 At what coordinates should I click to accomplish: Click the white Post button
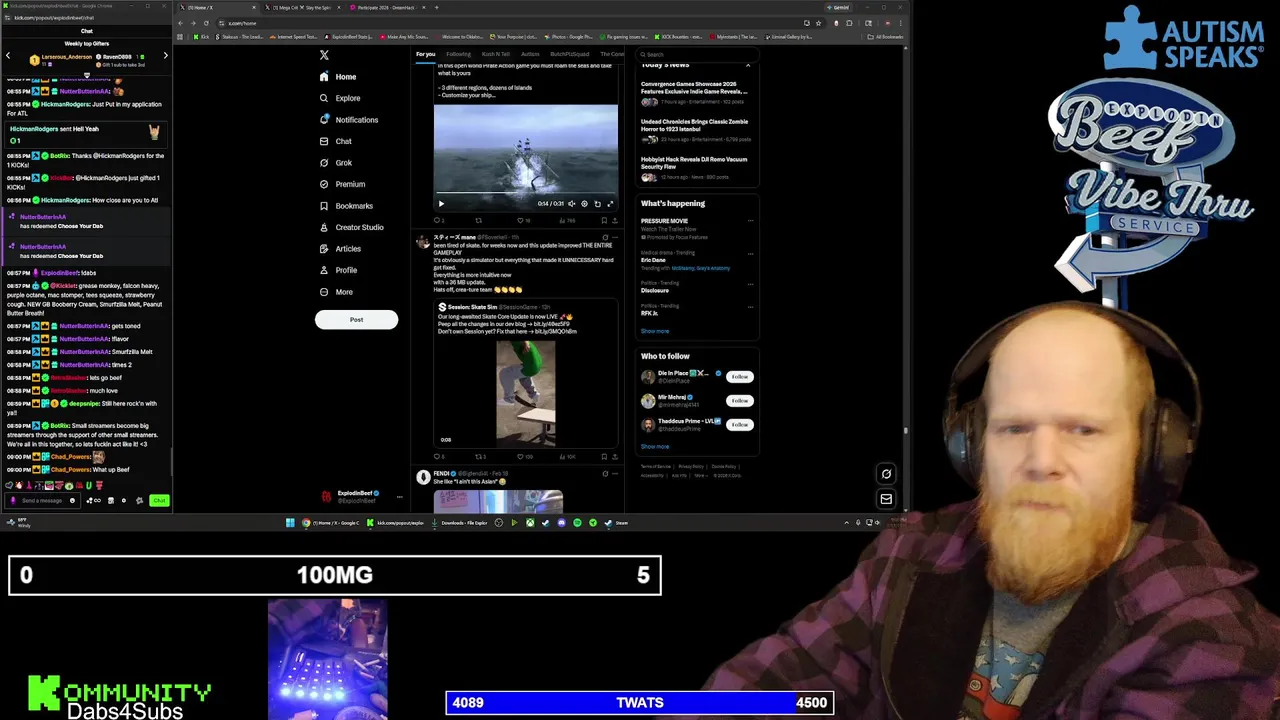pyautogui.click(x=356, y=319)
